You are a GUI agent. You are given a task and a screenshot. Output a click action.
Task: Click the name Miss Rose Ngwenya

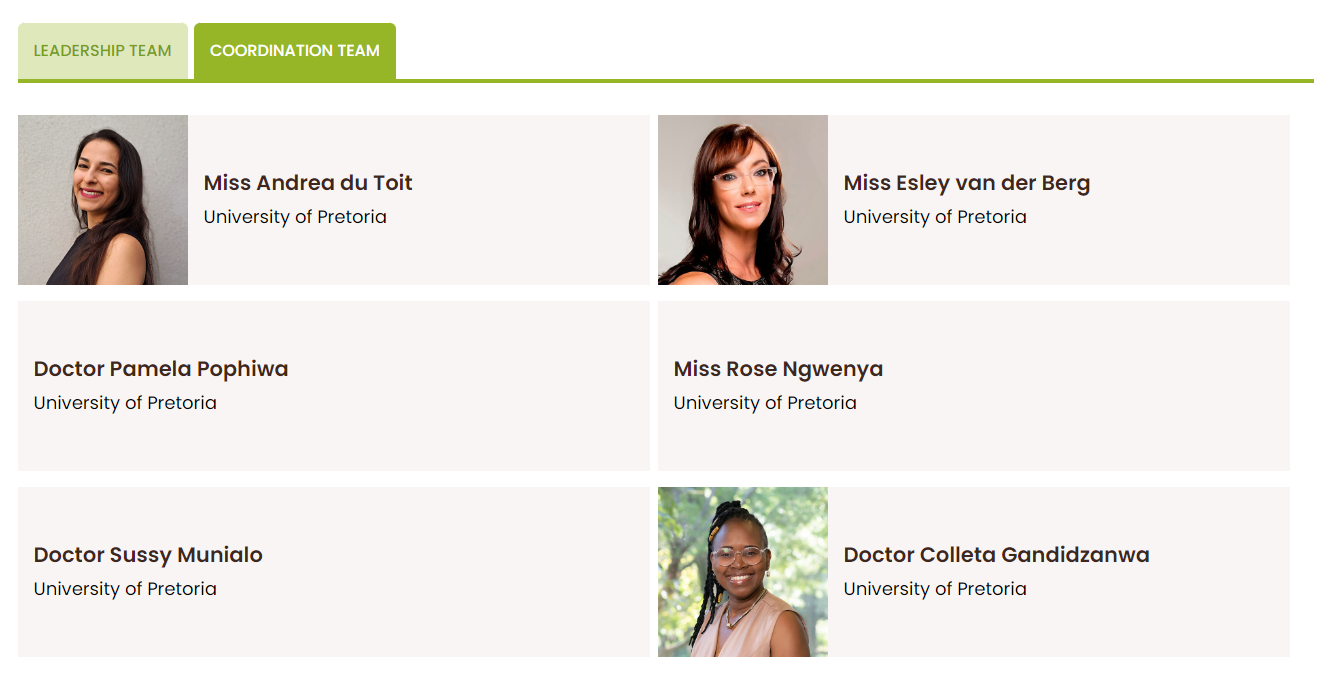(778, 369)
